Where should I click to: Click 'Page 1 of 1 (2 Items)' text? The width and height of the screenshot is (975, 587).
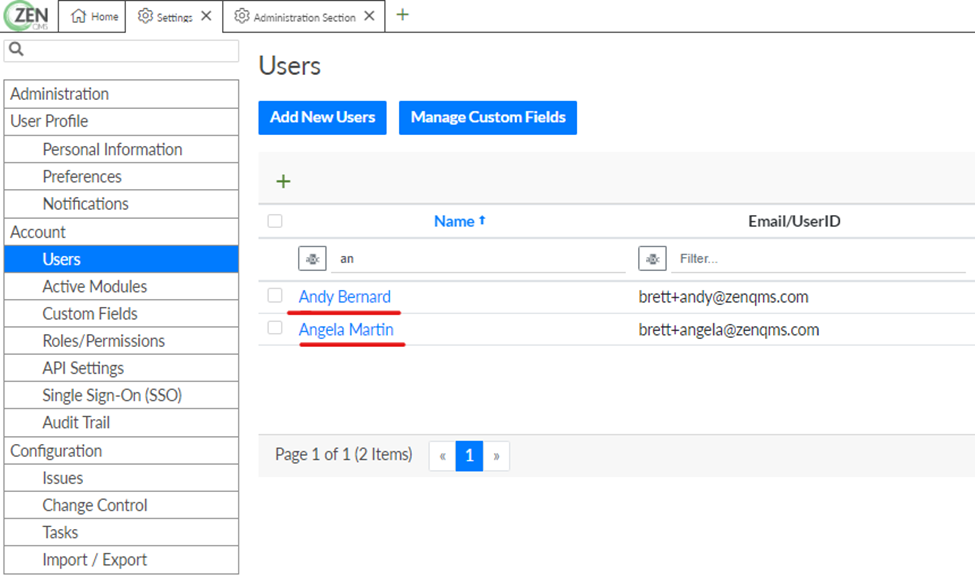coord(343,455)
